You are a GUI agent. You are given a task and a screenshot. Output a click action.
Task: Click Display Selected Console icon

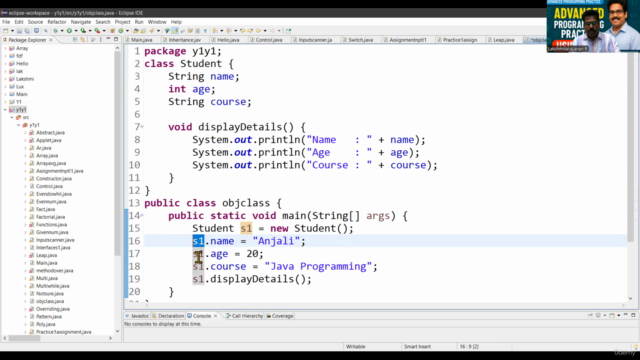[598, 315]
